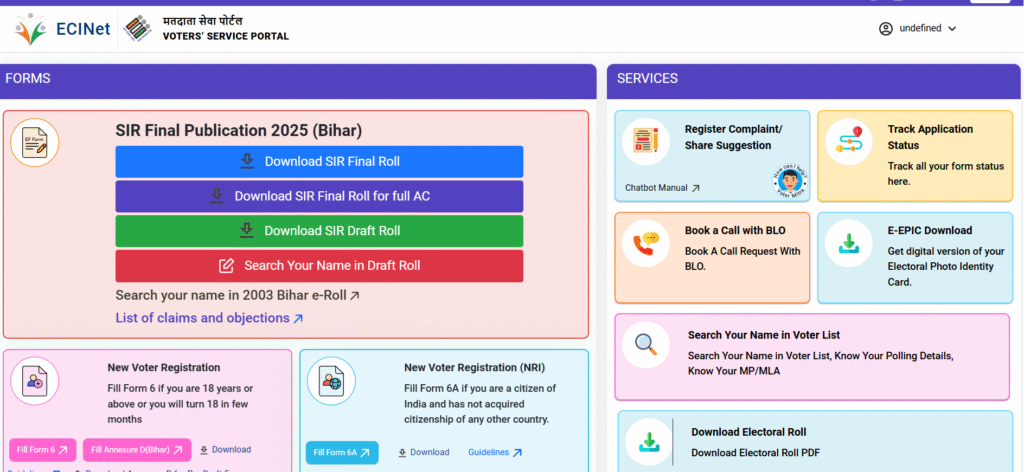Click the Book a Call phone icon
The width and height of the screenshot is (1024, 472).
pos(646,243)
